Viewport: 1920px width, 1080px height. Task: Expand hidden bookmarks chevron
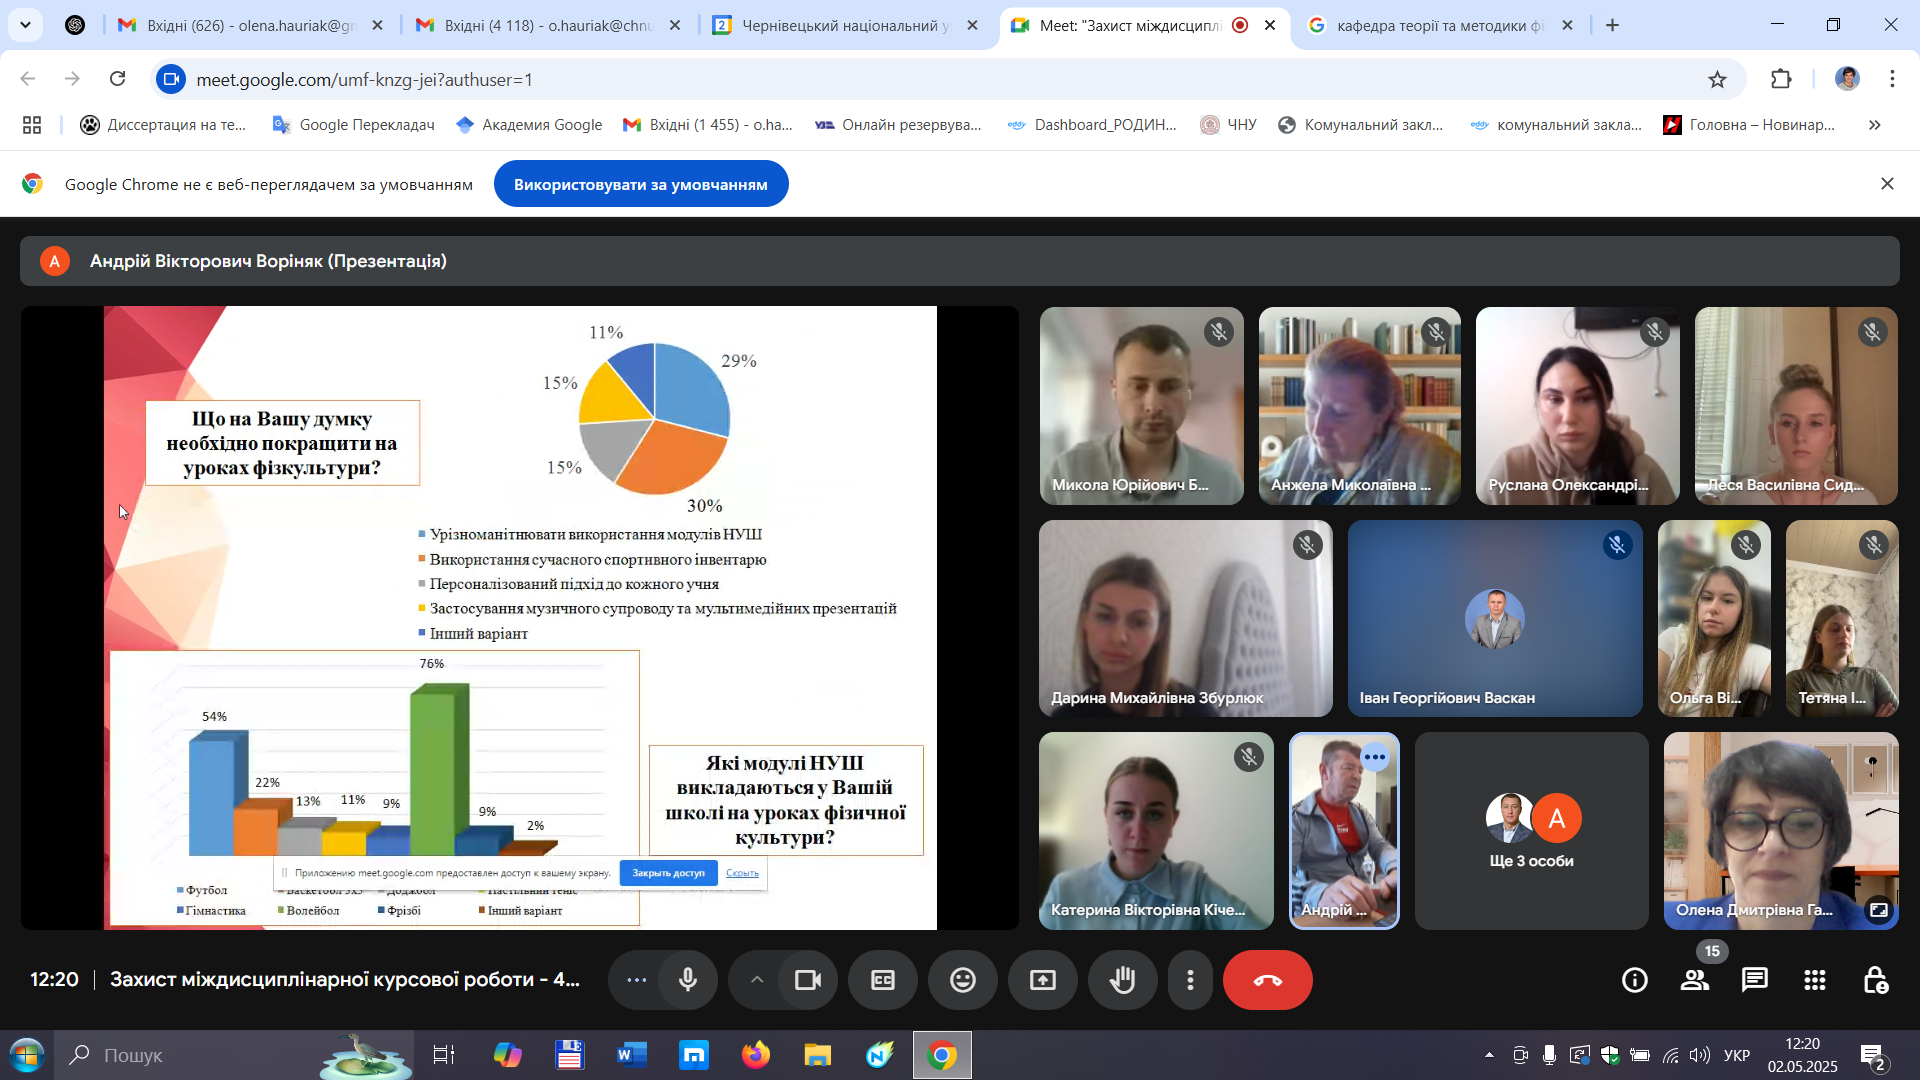pyautogui.click(x=1874, y=125)
